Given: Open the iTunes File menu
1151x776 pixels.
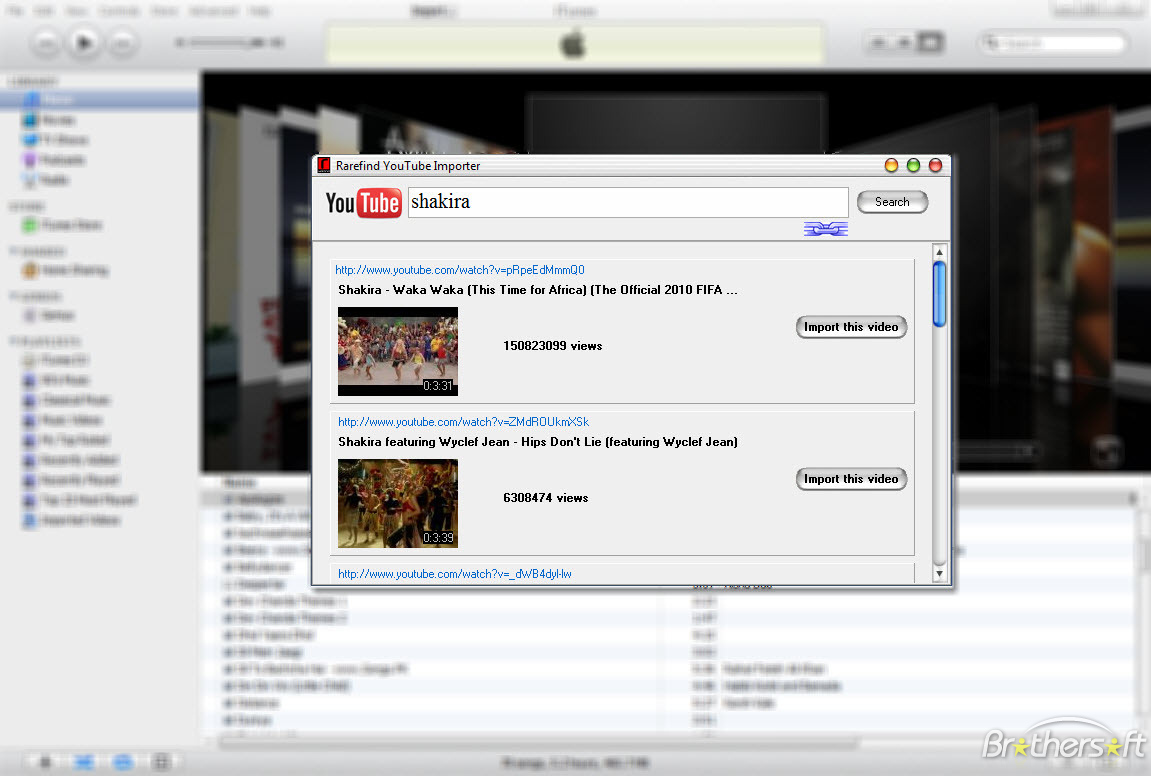Looking at the screenshot, I should 16,11.
